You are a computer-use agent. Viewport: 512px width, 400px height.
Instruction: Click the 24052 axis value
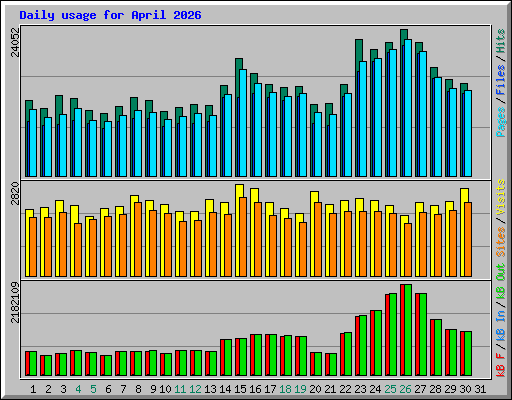click(x=15, y=42)
